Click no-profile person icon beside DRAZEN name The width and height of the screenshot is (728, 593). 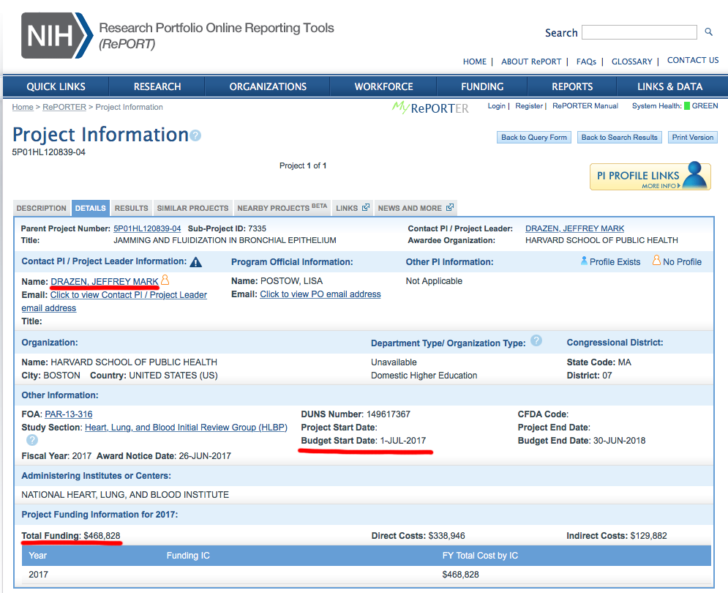pyautogui.click(x=165, y=280)
